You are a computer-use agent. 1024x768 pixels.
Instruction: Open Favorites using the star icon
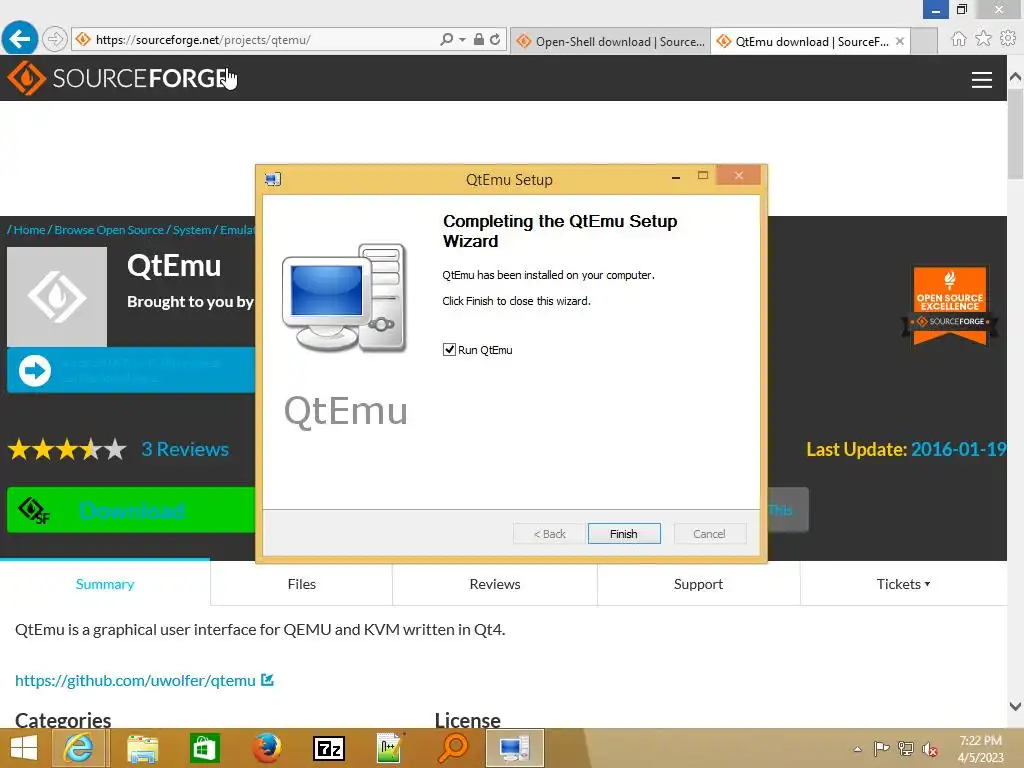[983, 39]
